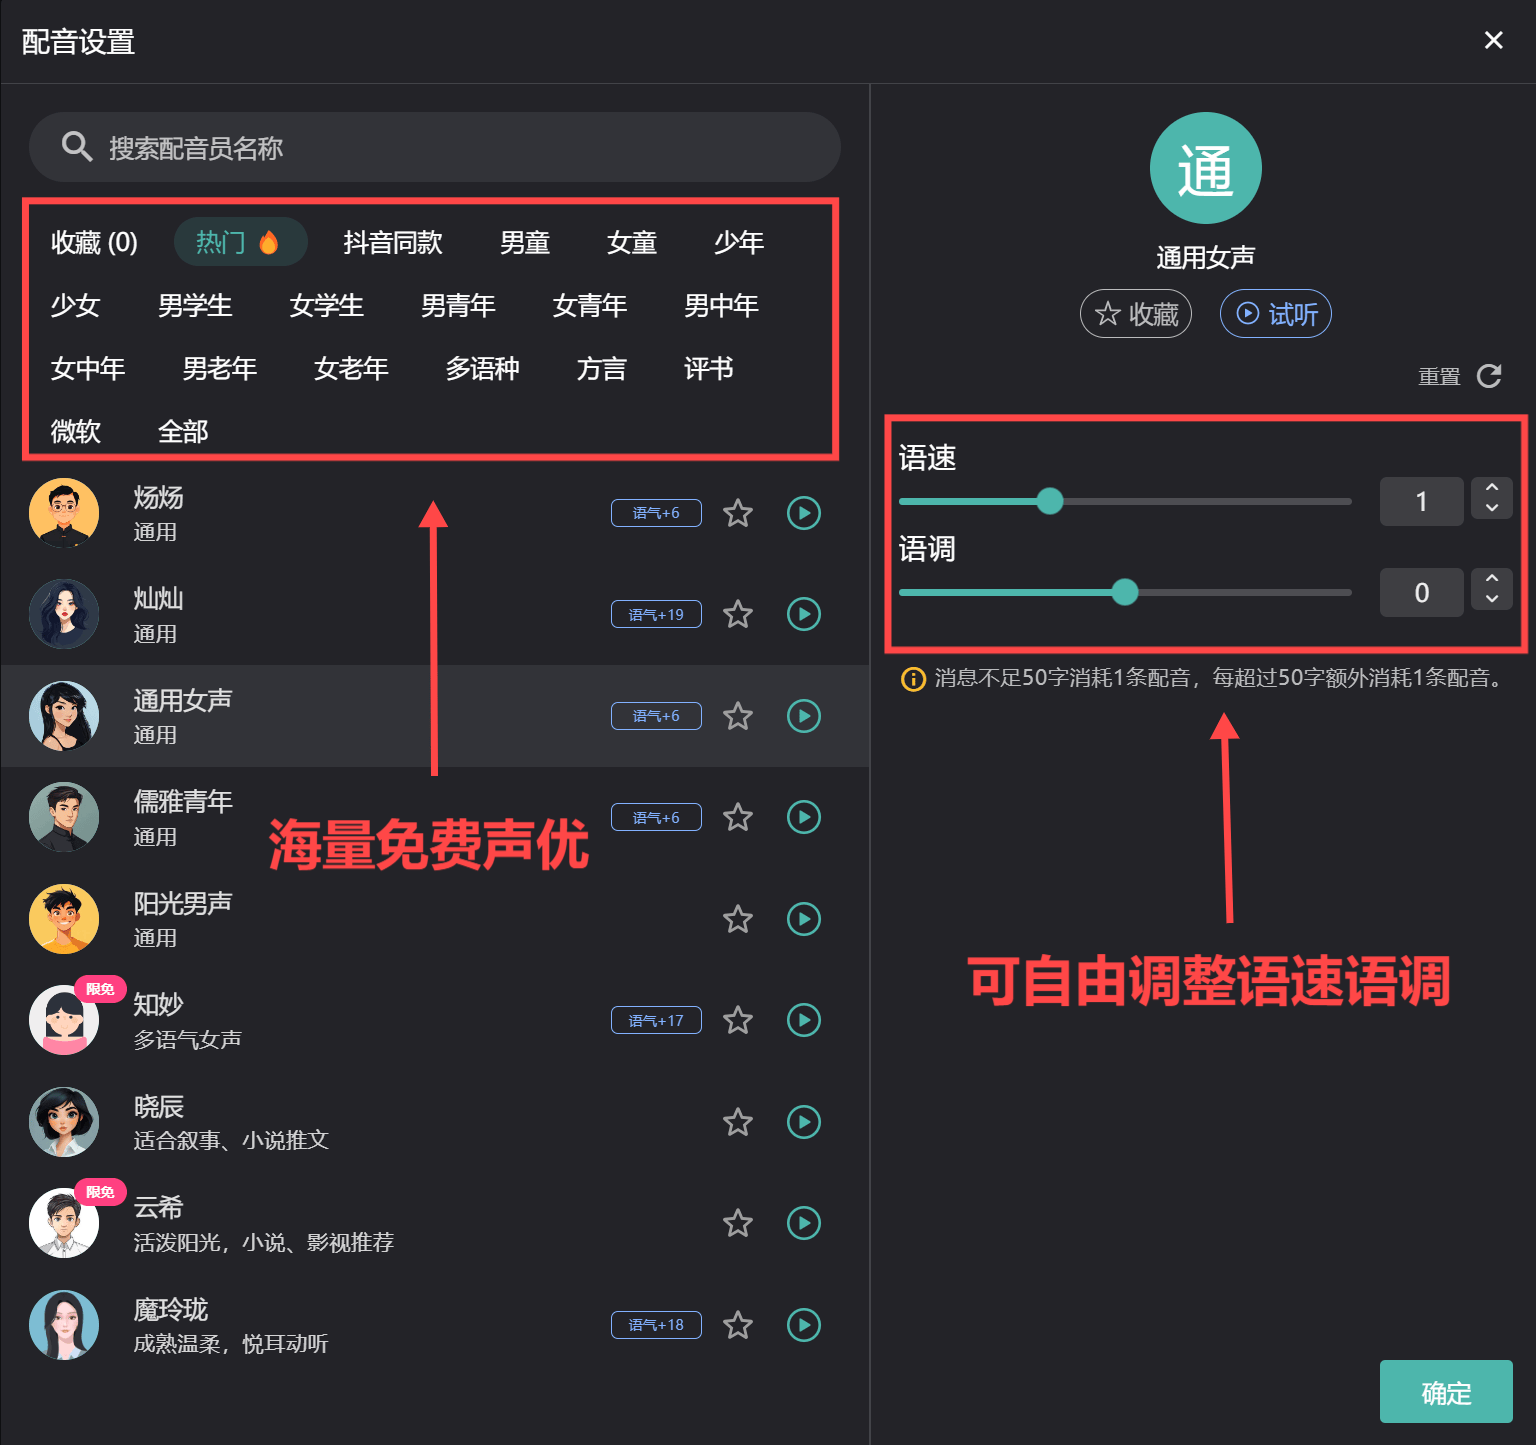Select the 方言 voice category

point(602,369)
